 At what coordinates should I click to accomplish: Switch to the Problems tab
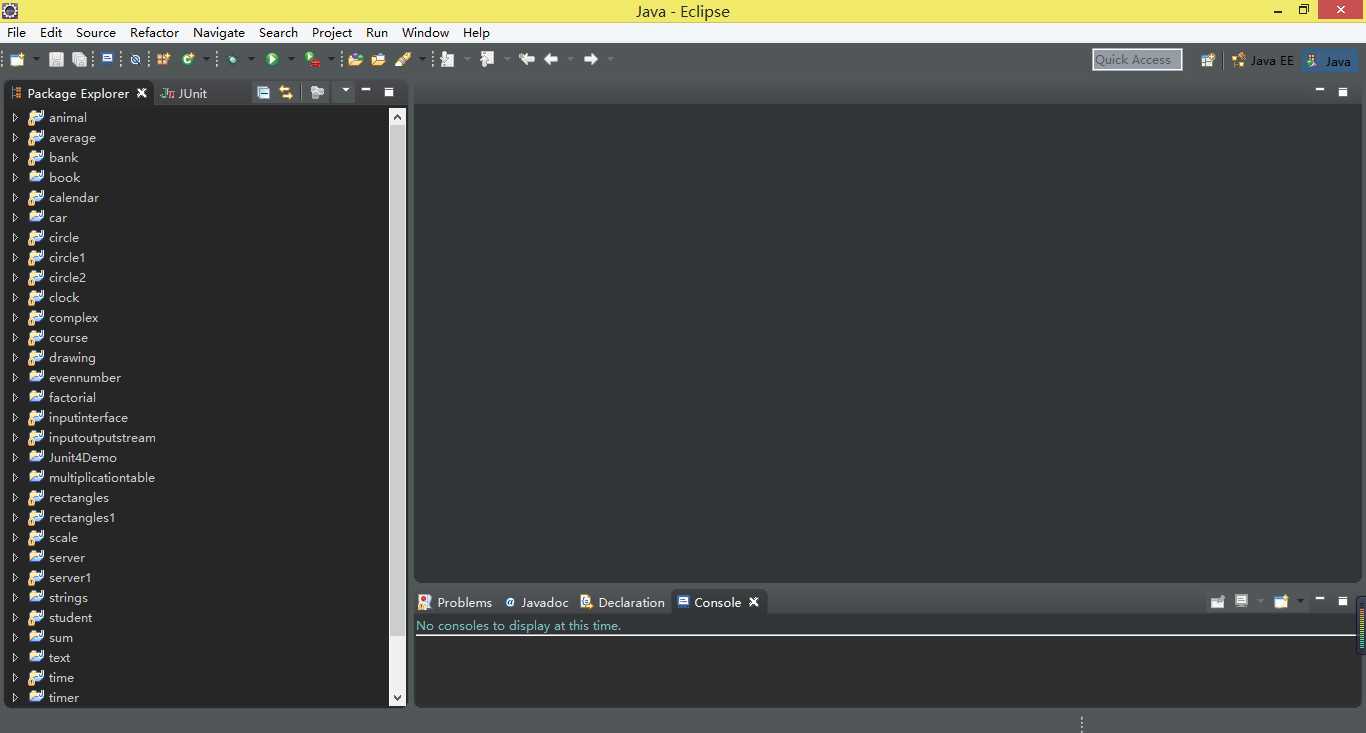click(455, 602)
